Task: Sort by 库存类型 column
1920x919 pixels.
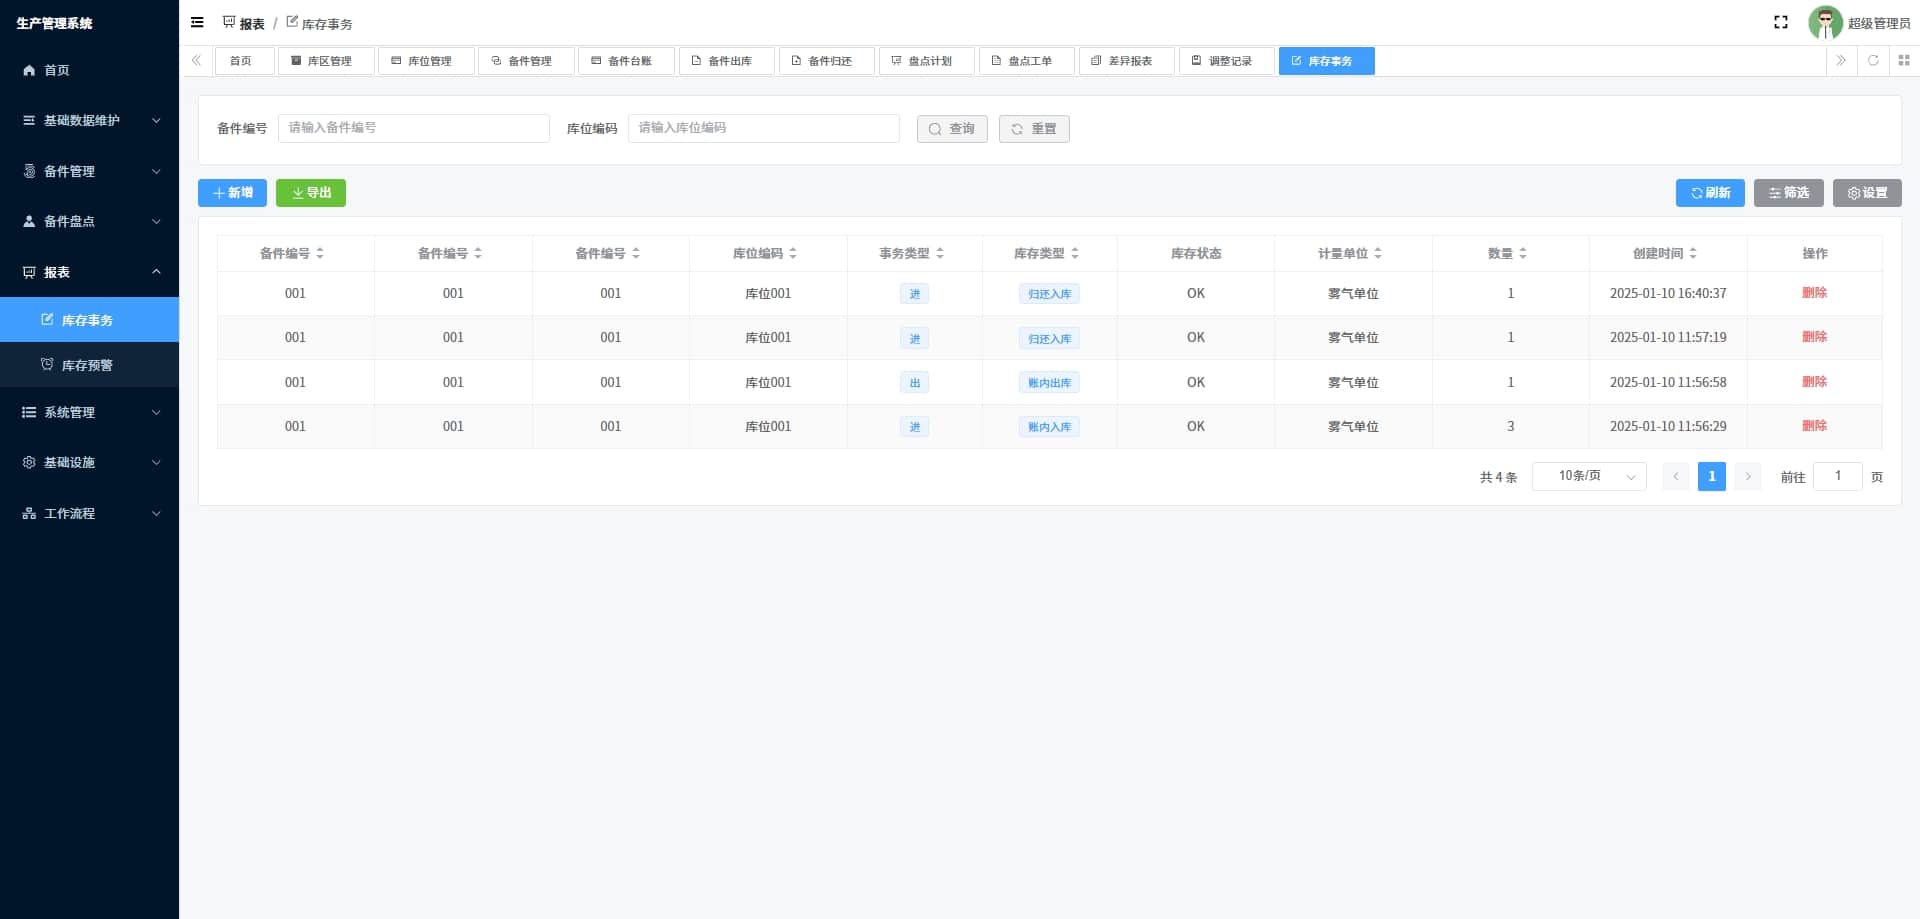Action: pos(1075,253)
